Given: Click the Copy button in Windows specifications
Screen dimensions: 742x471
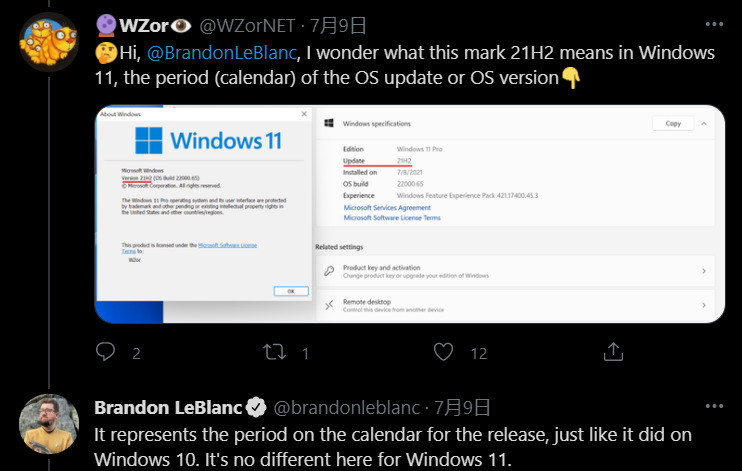Looking at the screenshot, I should point(672,123).
